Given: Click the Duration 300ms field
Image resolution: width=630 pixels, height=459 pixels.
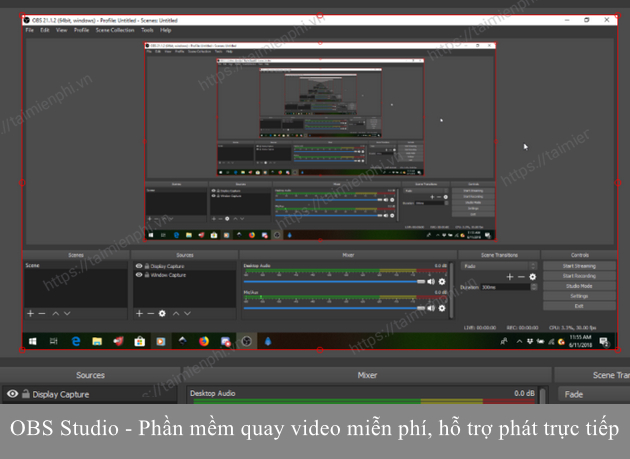Looking at the screenshot, I should [506, 287].
